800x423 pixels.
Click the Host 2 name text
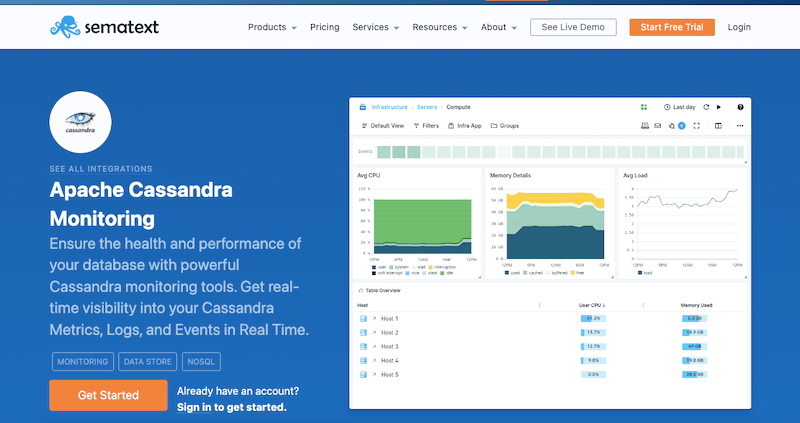(389, 333)
